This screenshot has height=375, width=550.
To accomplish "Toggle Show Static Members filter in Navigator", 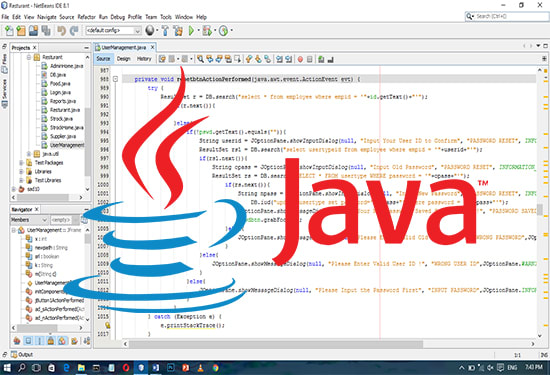I will 39,340.
